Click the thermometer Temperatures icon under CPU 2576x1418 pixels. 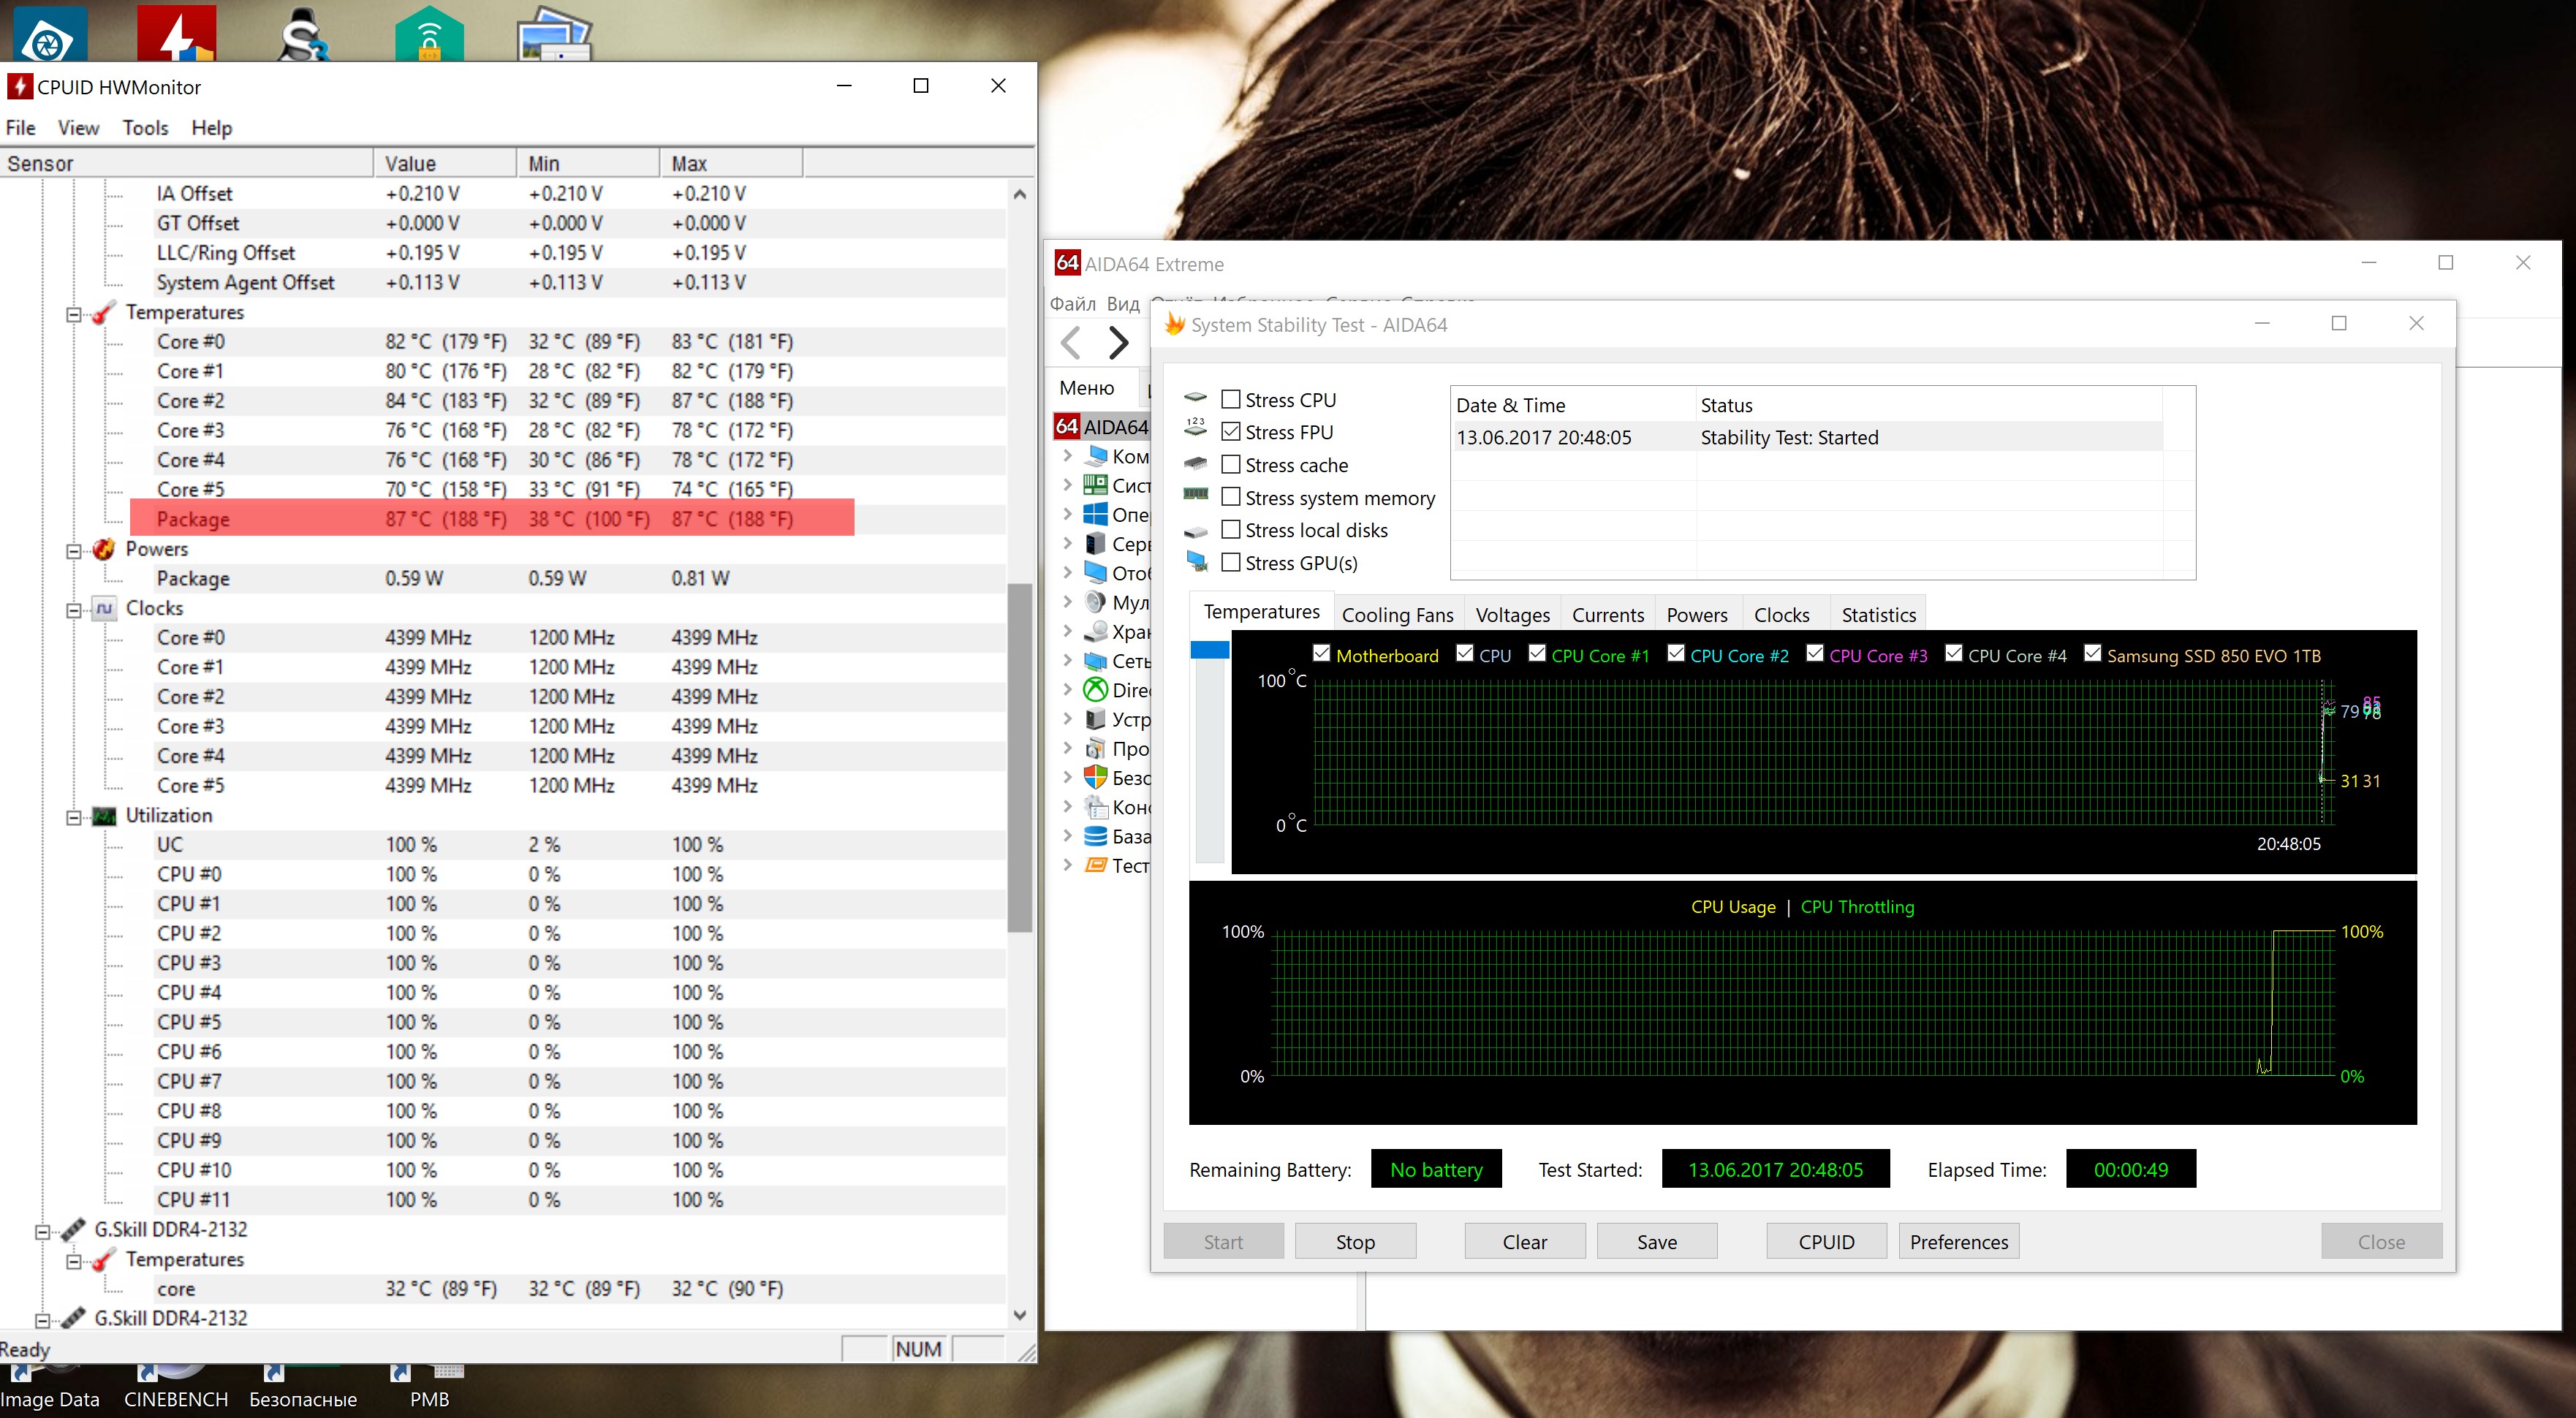click(104, 313)
